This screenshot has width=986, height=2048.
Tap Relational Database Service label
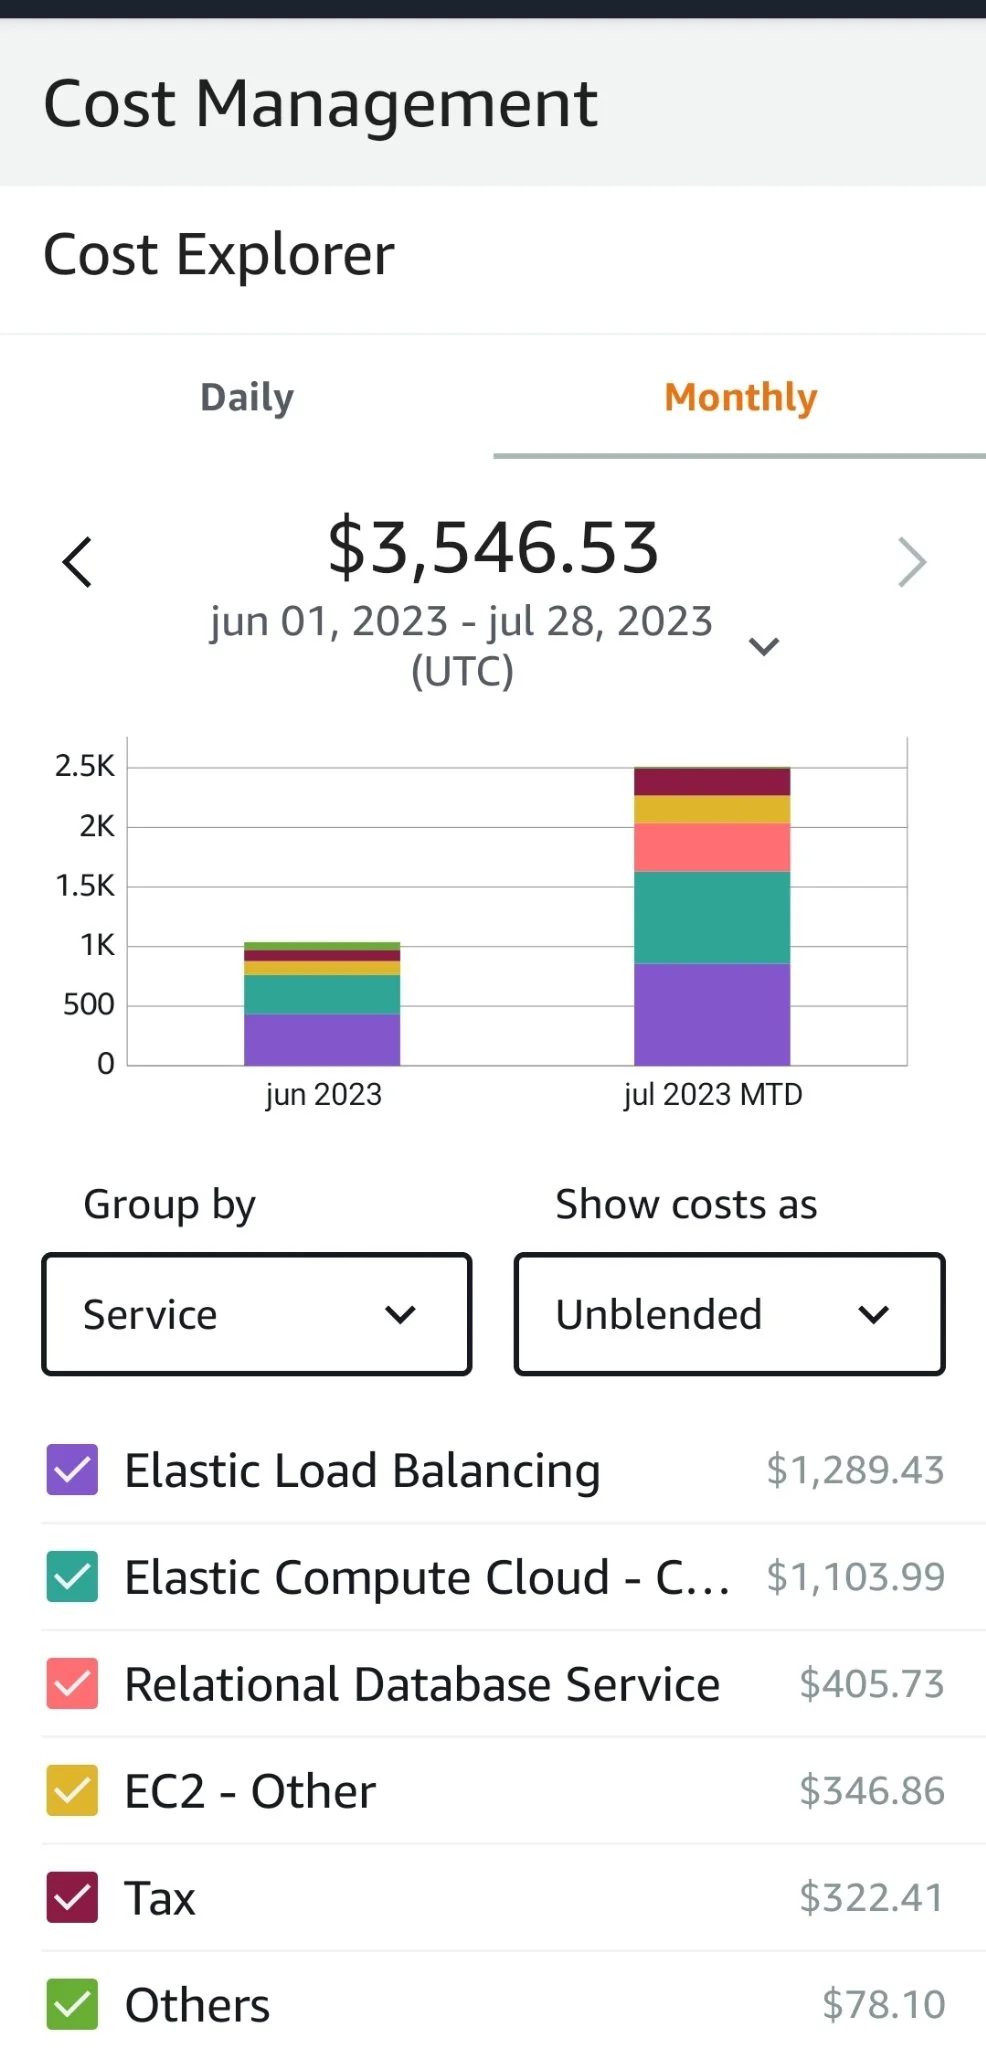coord(422,1685)
